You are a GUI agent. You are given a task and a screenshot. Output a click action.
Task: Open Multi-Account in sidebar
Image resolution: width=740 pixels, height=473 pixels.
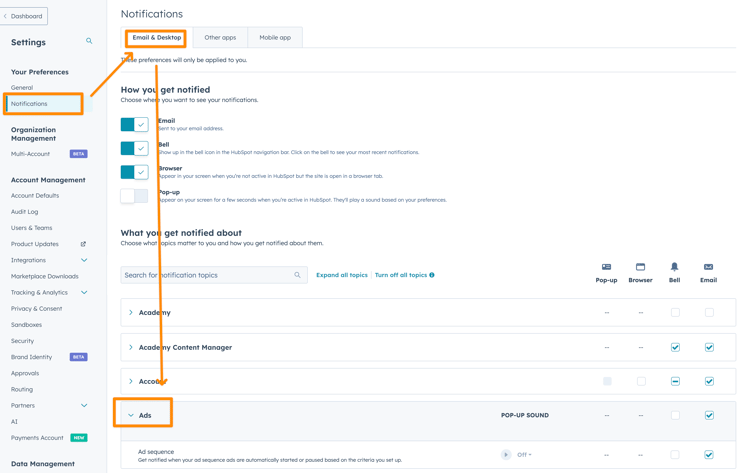(x=30, y=154)
